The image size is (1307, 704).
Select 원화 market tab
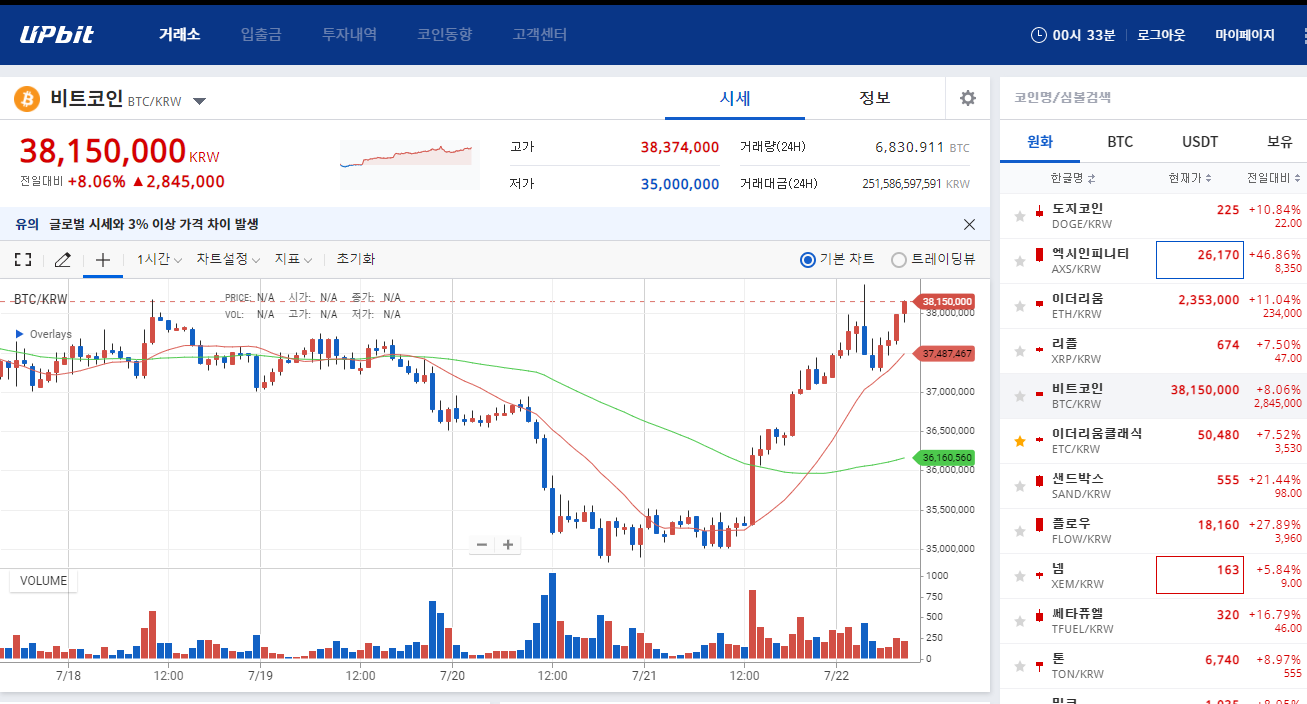point(1040,141)
